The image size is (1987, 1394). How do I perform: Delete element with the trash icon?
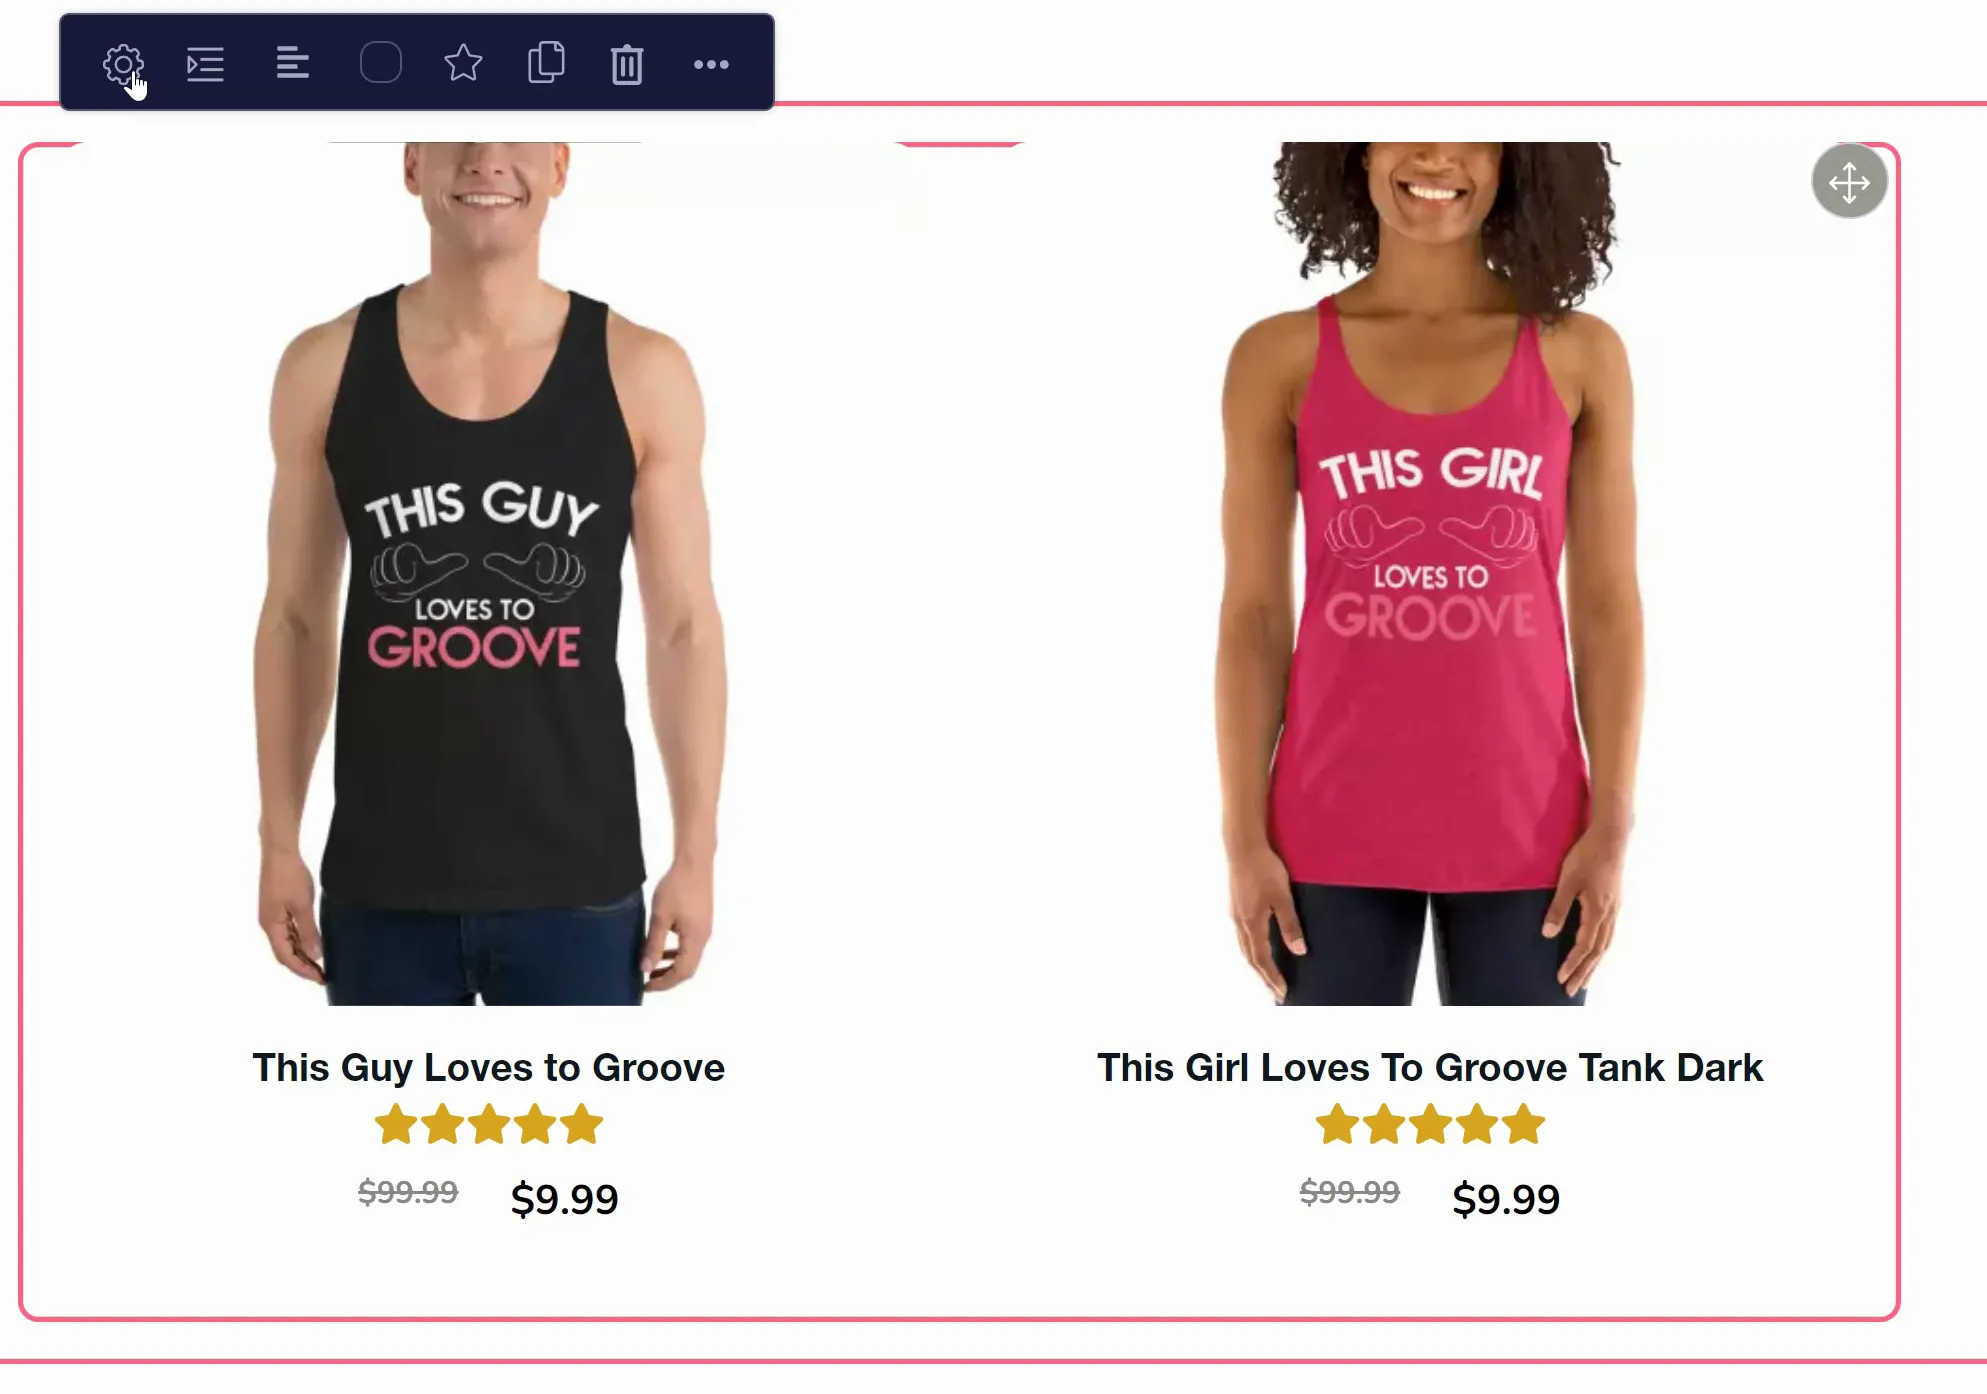[627, 64]
